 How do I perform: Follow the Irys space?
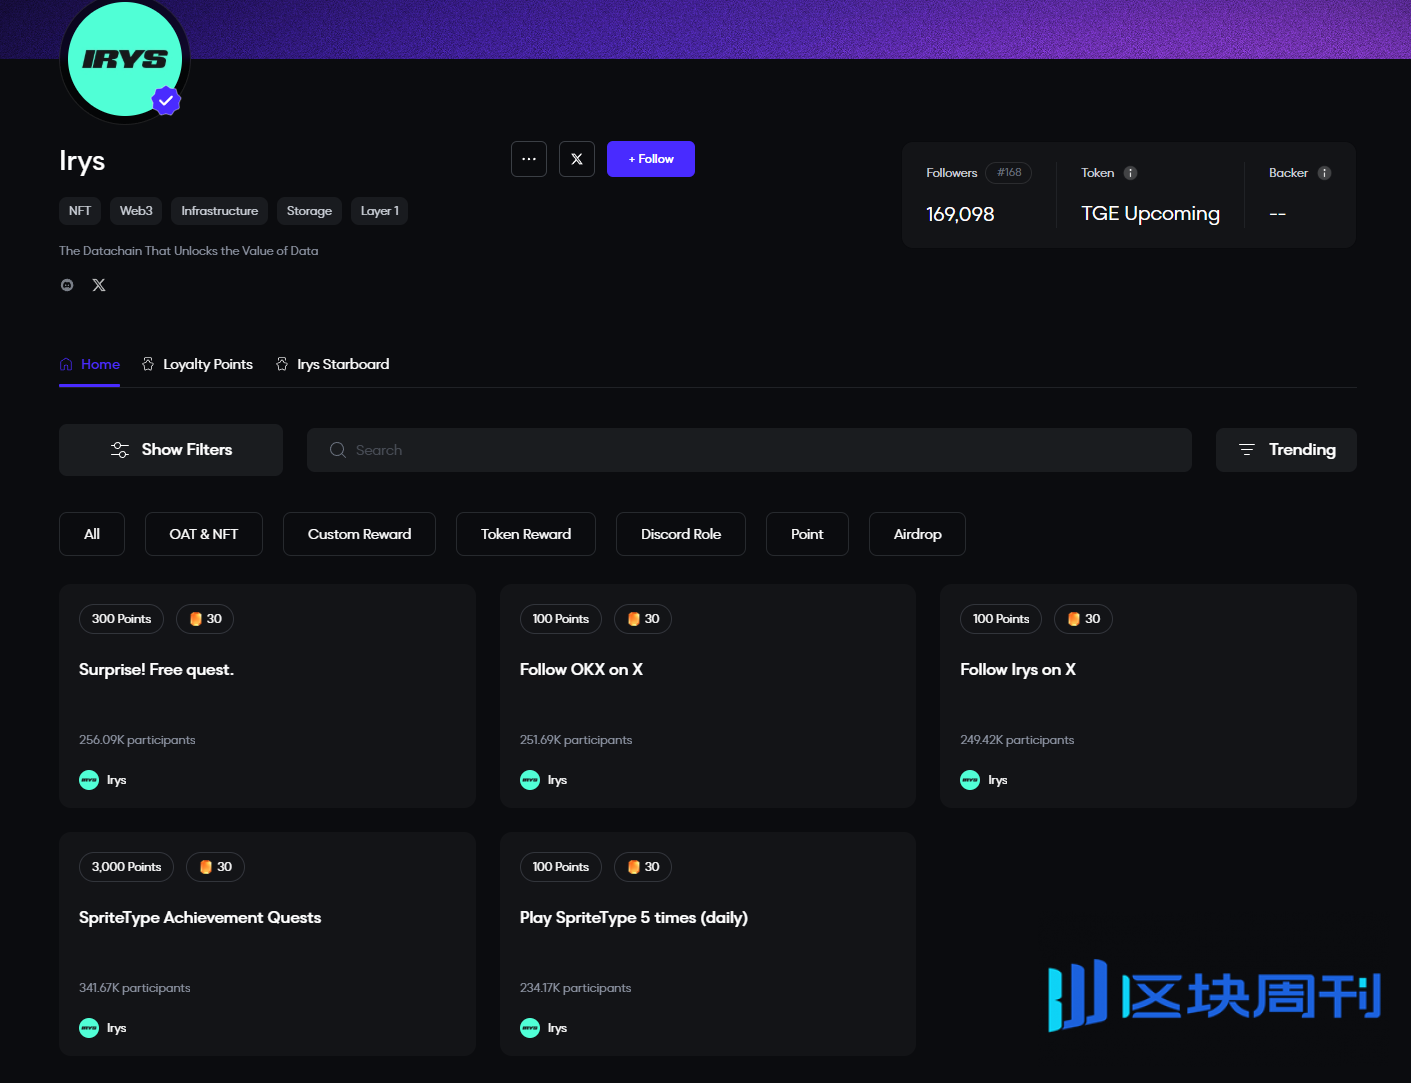click(651, 159)
